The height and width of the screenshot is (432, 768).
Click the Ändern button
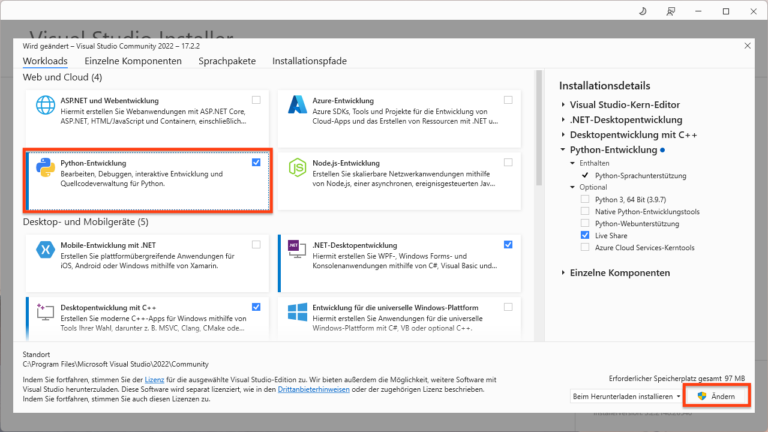point(717,396)
